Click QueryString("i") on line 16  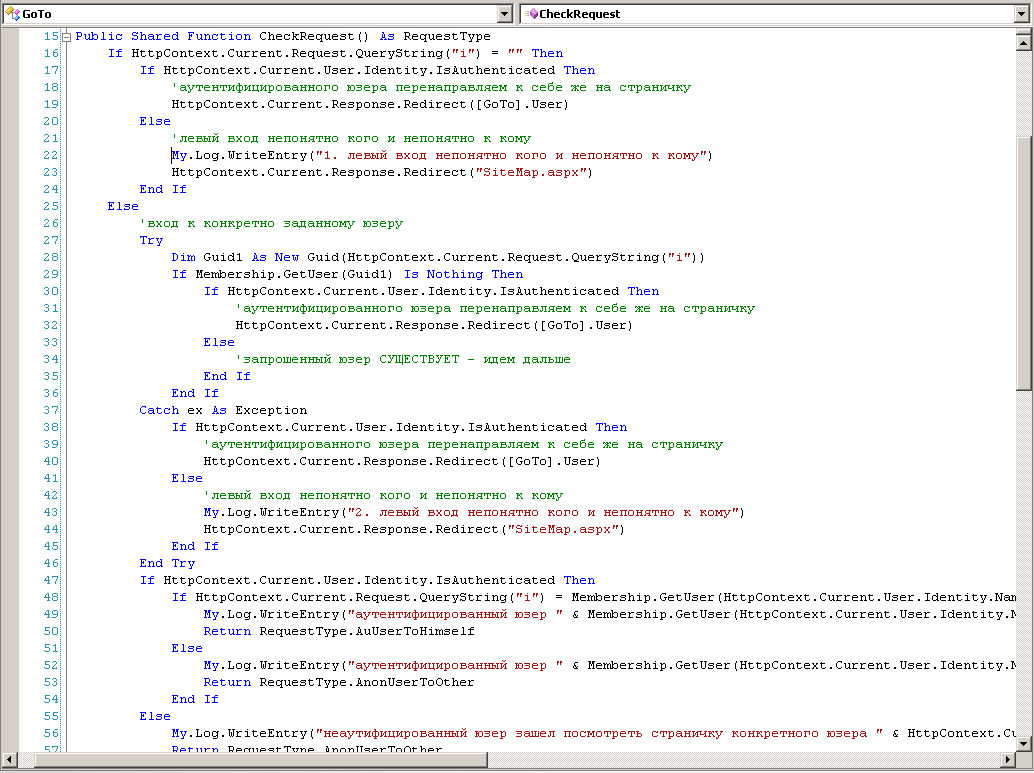coord(418,53)
